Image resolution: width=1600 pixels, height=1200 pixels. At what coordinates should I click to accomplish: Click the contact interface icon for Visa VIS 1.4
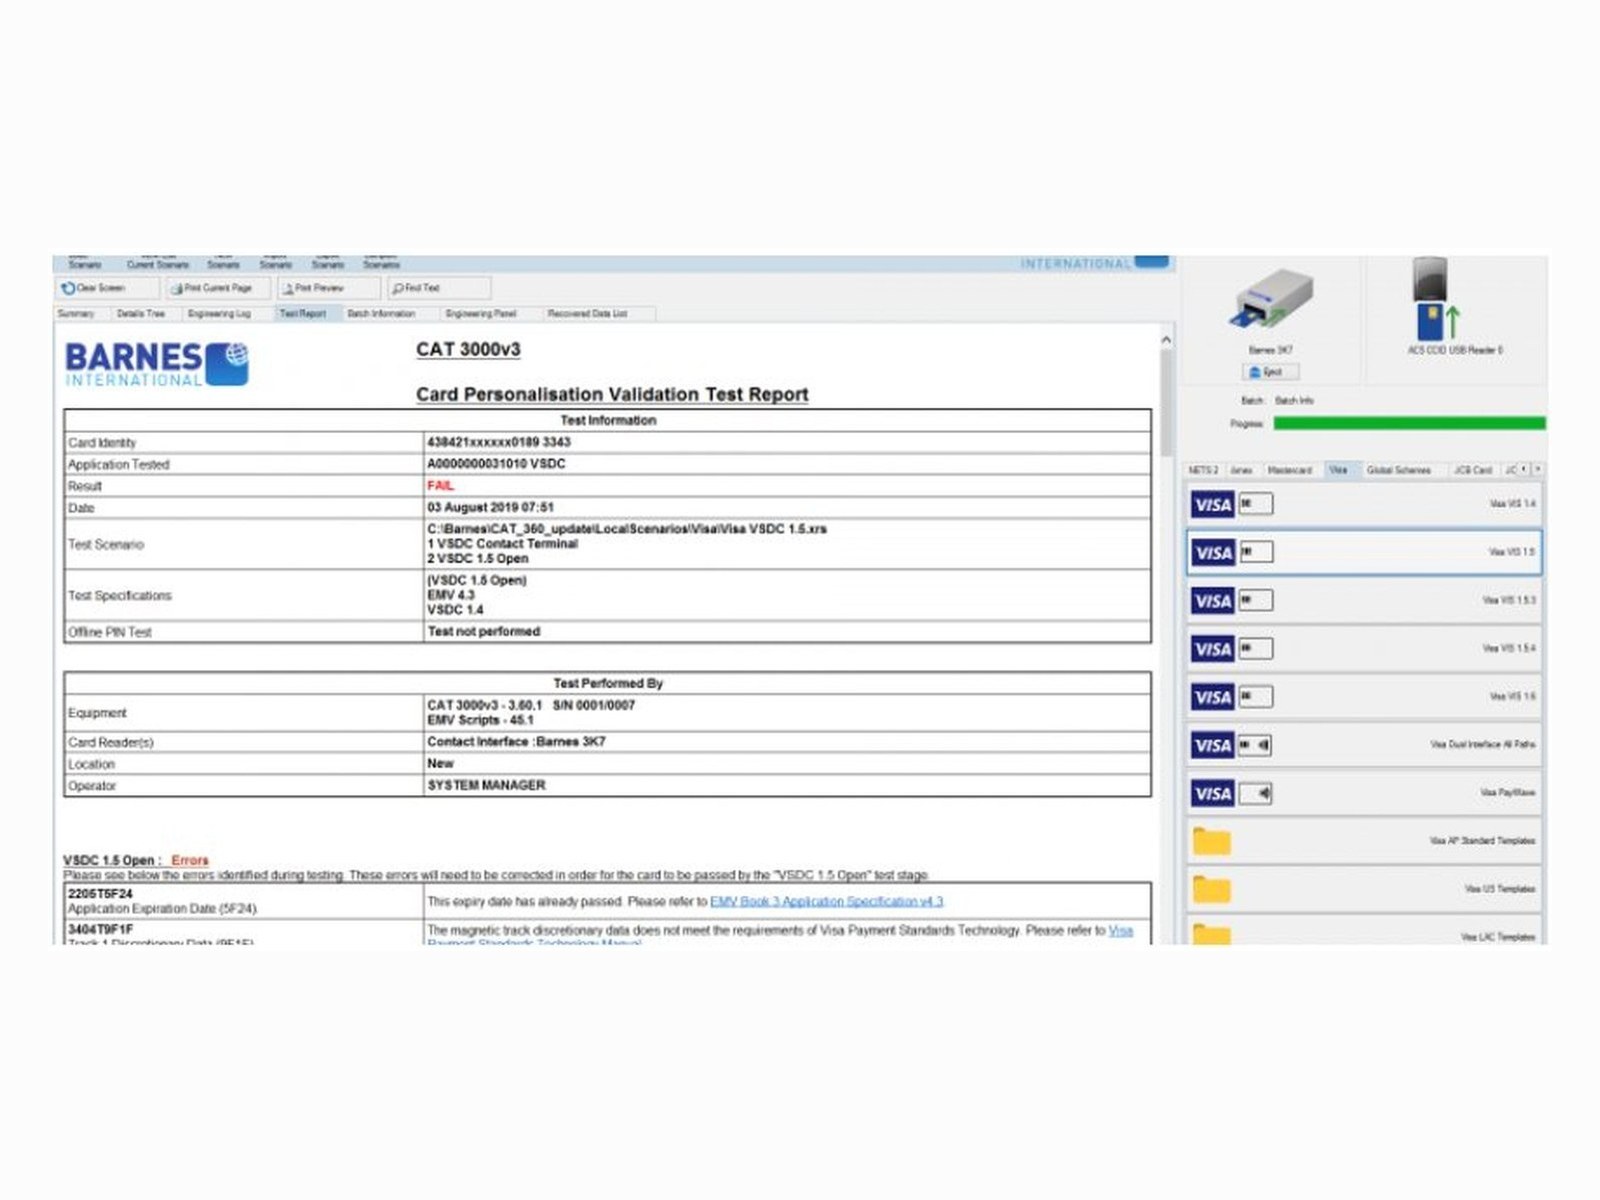tap(1256, 504)
